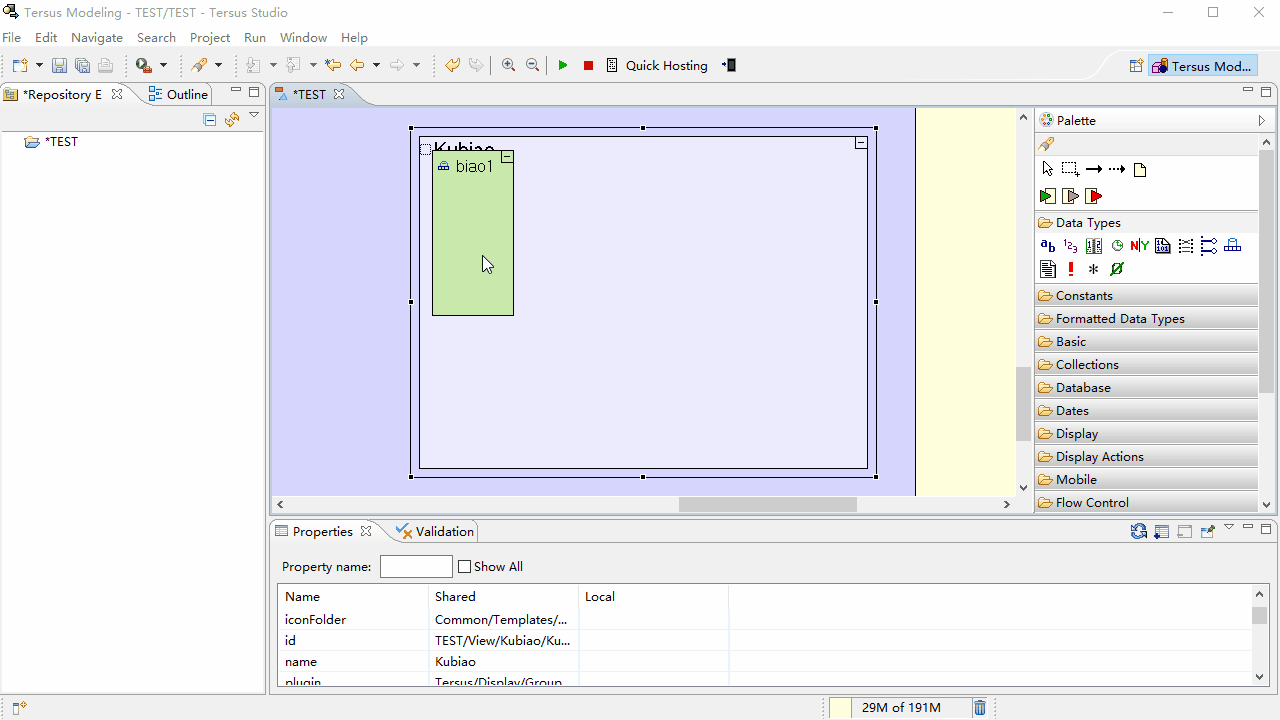Toggle the Show All checkbox
The image size is (1280, 720).
coord(464,567)
